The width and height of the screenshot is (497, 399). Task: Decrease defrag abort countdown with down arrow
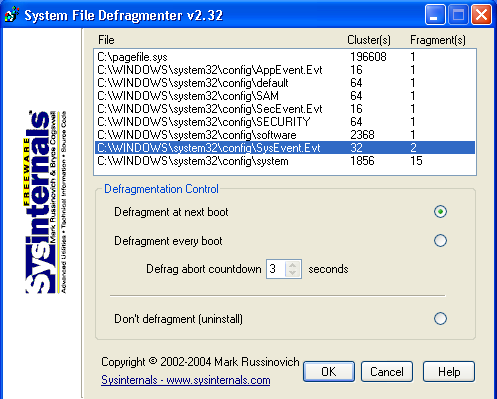tap(293, 273)
